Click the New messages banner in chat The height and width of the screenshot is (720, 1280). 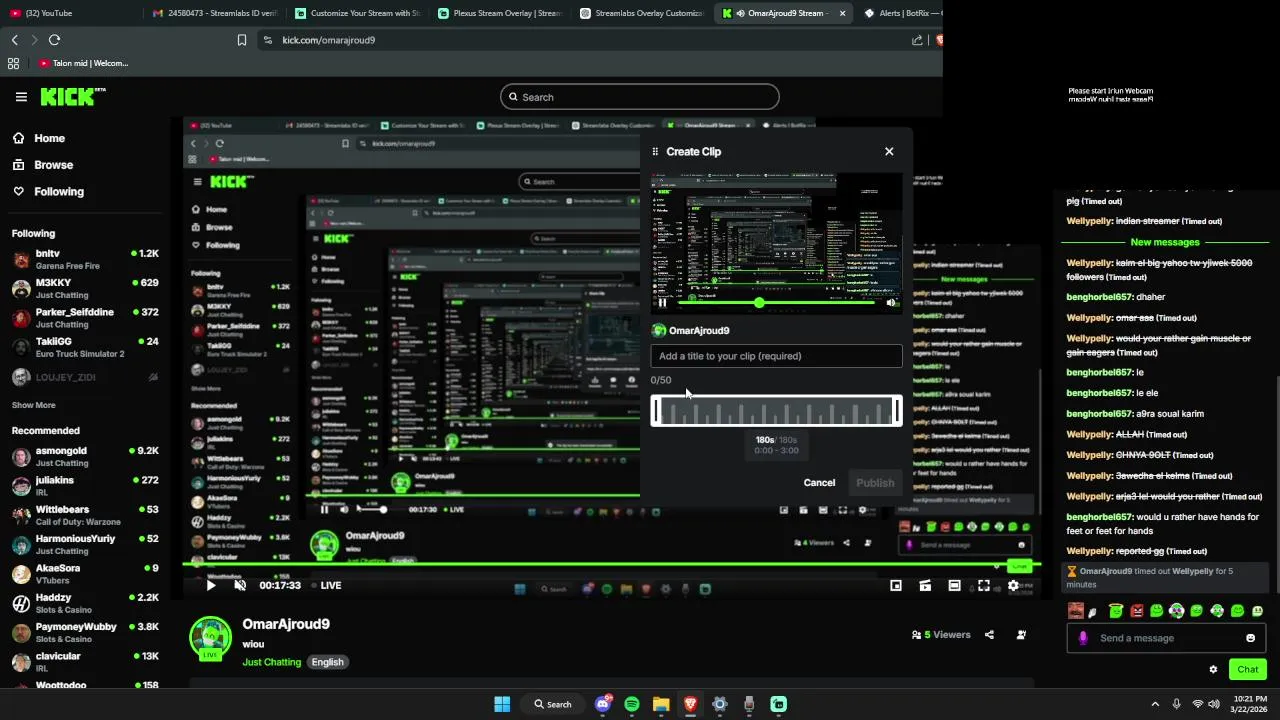pyautogui.click(x=1165, y=242)
